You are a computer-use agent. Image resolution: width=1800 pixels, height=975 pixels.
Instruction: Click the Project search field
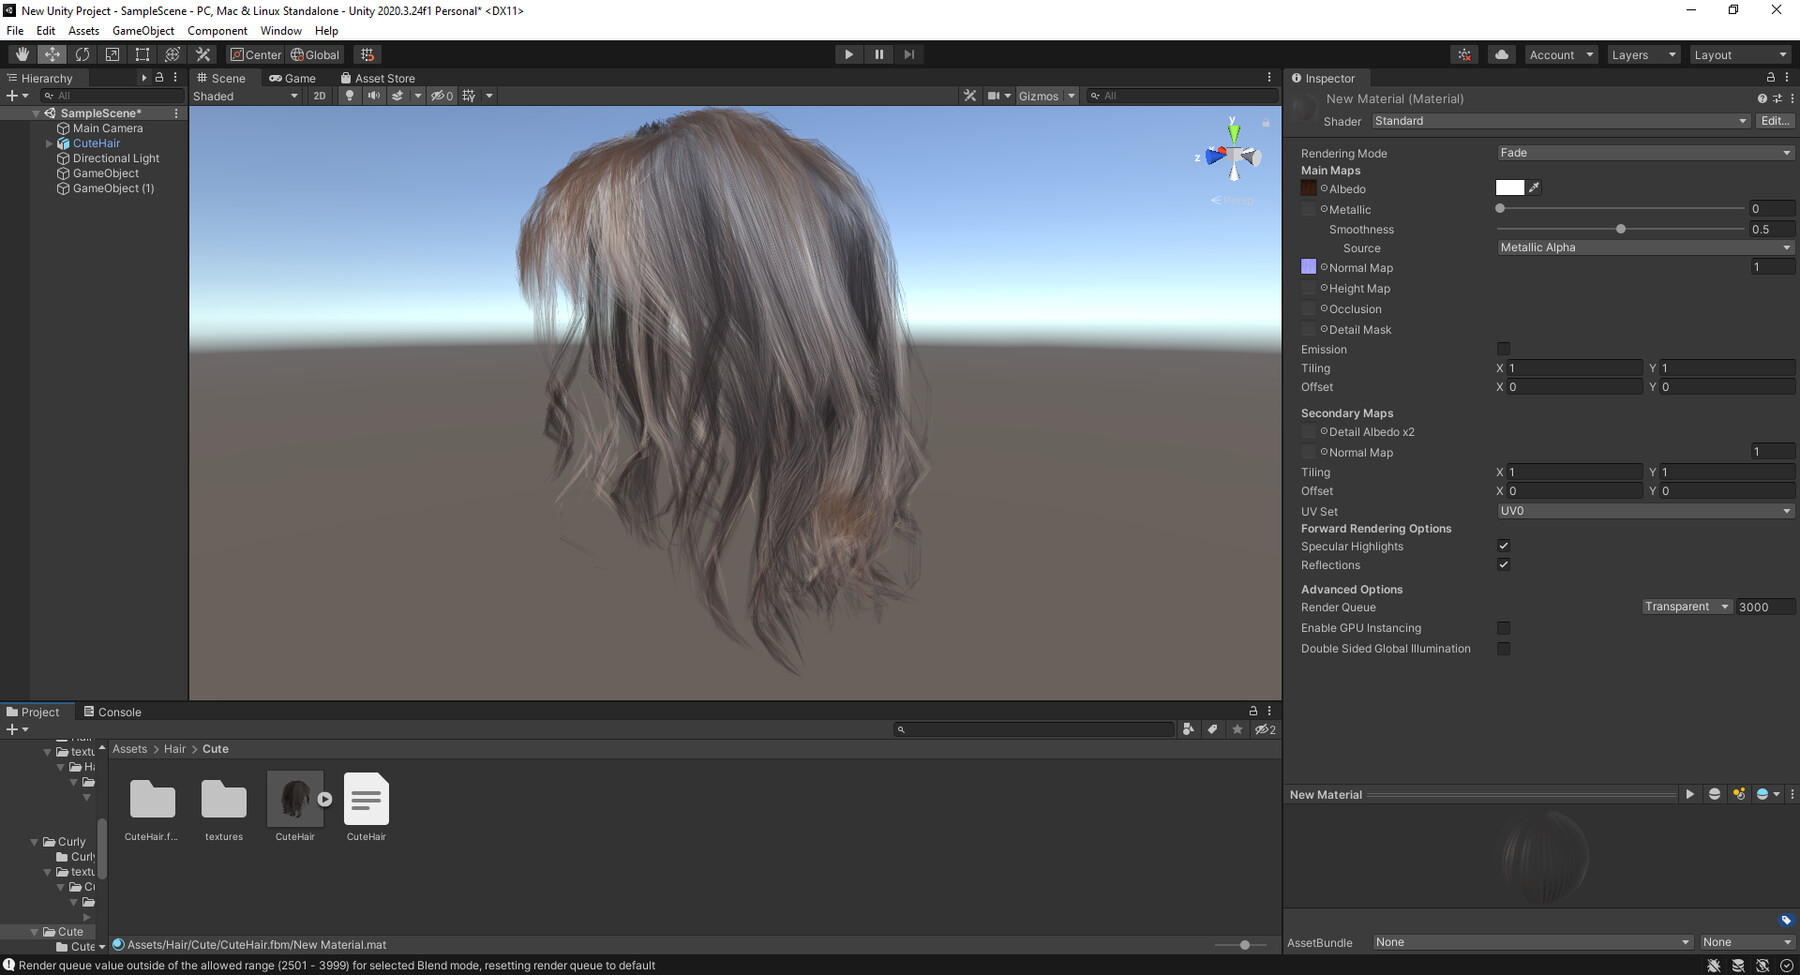coord(1034,730)
